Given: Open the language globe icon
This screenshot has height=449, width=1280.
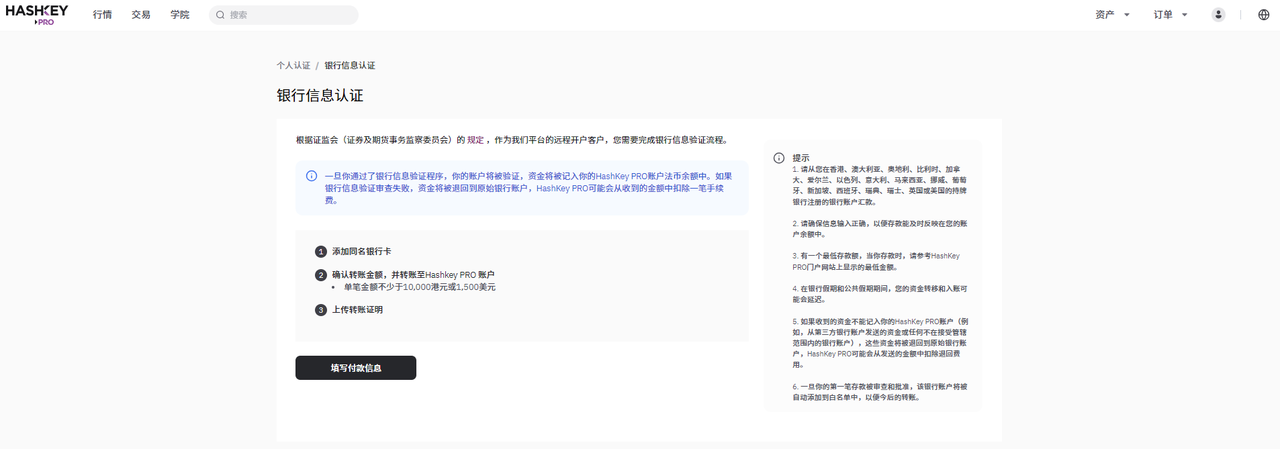Looking at the screenshot, I should click(1263, 15).
